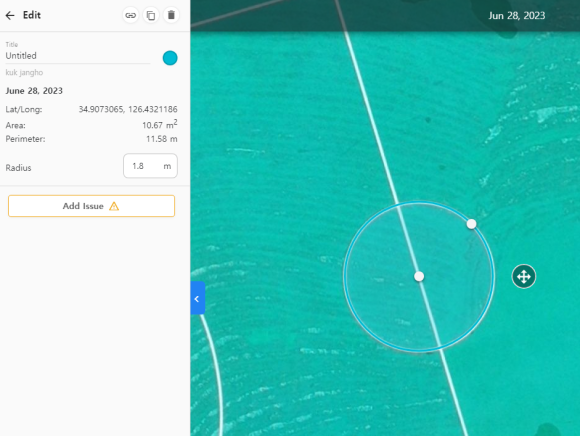This screenshot has width=580, height=436.
Task: Edit the Untitled title field
Action: [78, 56]
